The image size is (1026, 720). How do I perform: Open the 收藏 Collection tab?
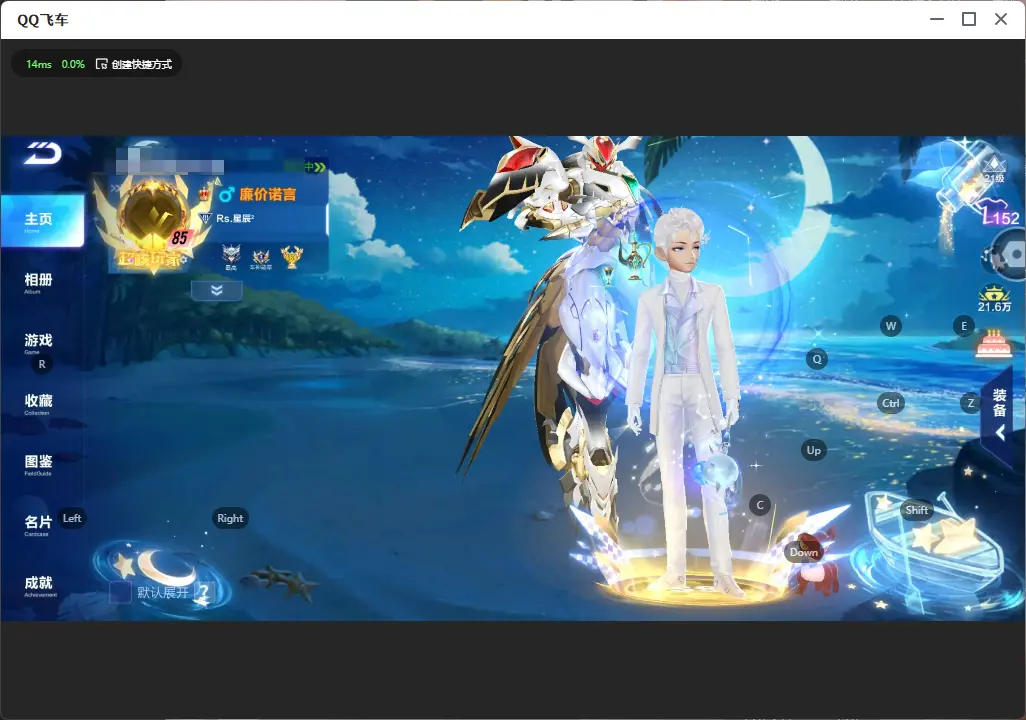38,404
